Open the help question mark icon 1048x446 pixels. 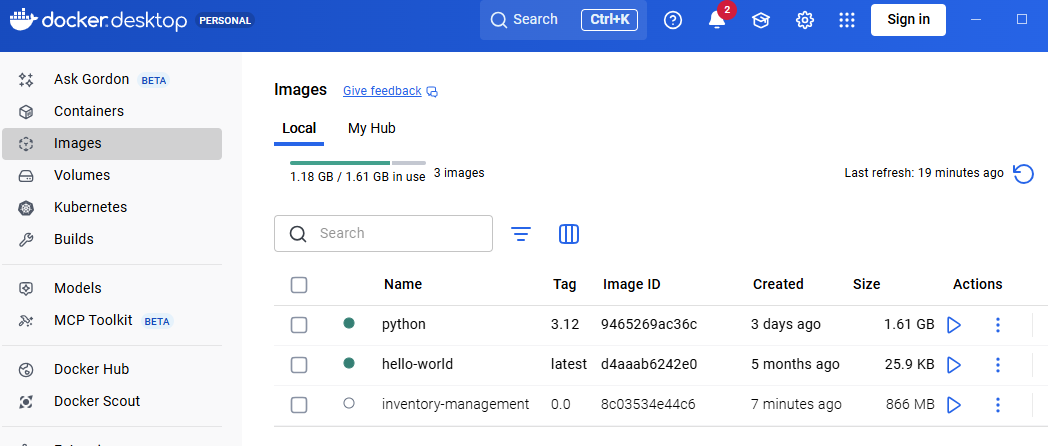pos(672,20)
